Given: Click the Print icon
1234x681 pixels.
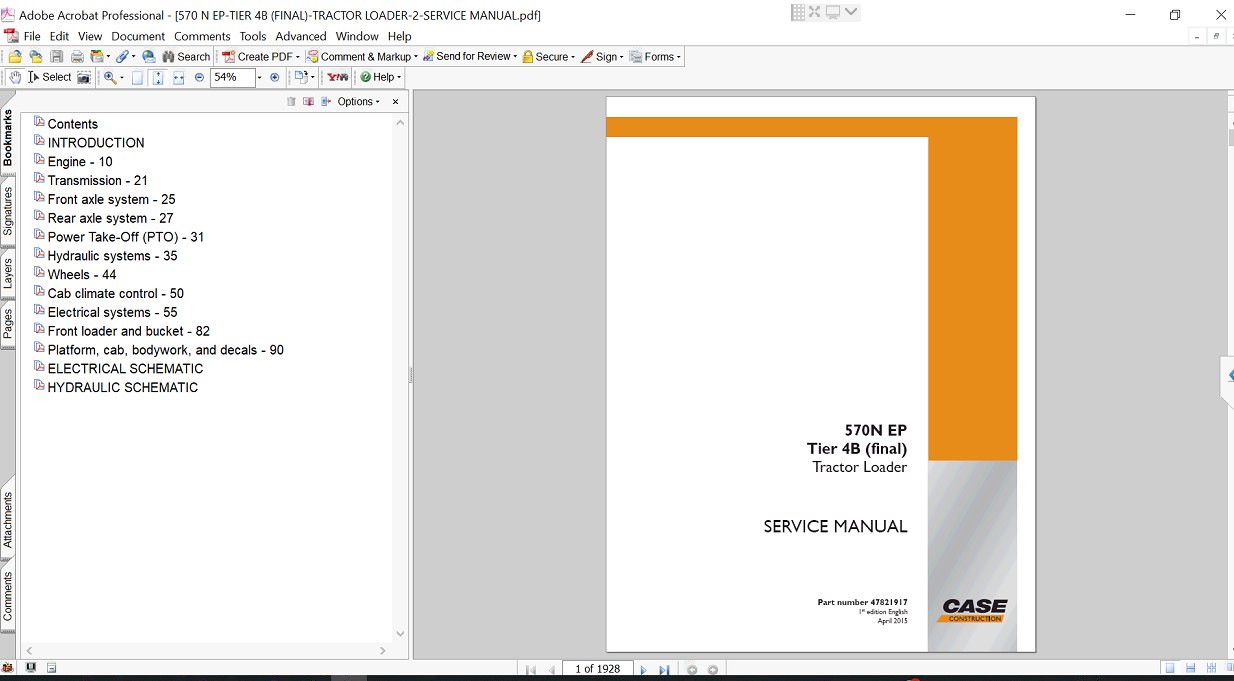Looking at the screenshot, I should click(x=77, y=57).
